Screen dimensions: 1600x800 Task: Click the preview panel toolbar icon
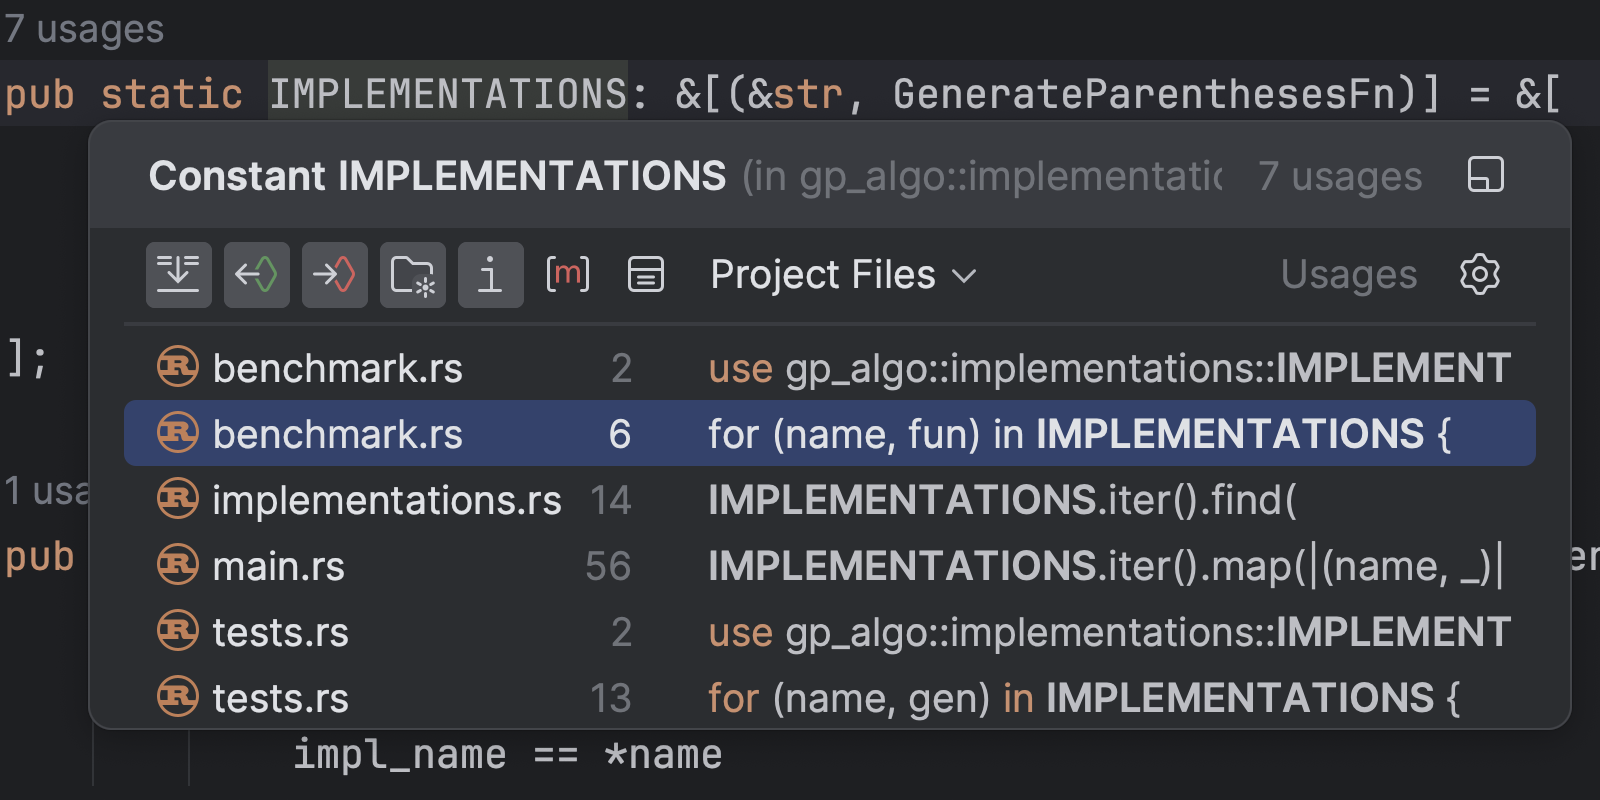coord(645,274)
